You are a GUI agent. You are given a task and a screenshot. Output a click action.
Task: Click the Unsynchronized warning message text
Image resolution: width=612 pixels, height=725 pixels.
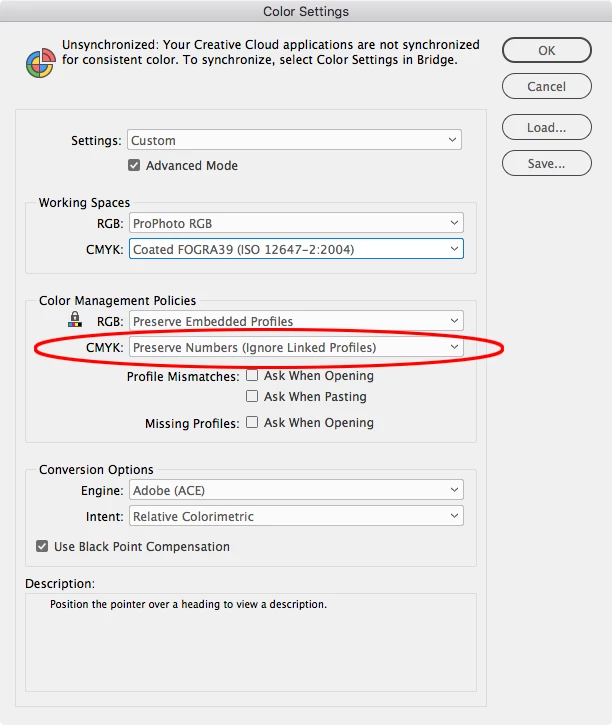271,52
